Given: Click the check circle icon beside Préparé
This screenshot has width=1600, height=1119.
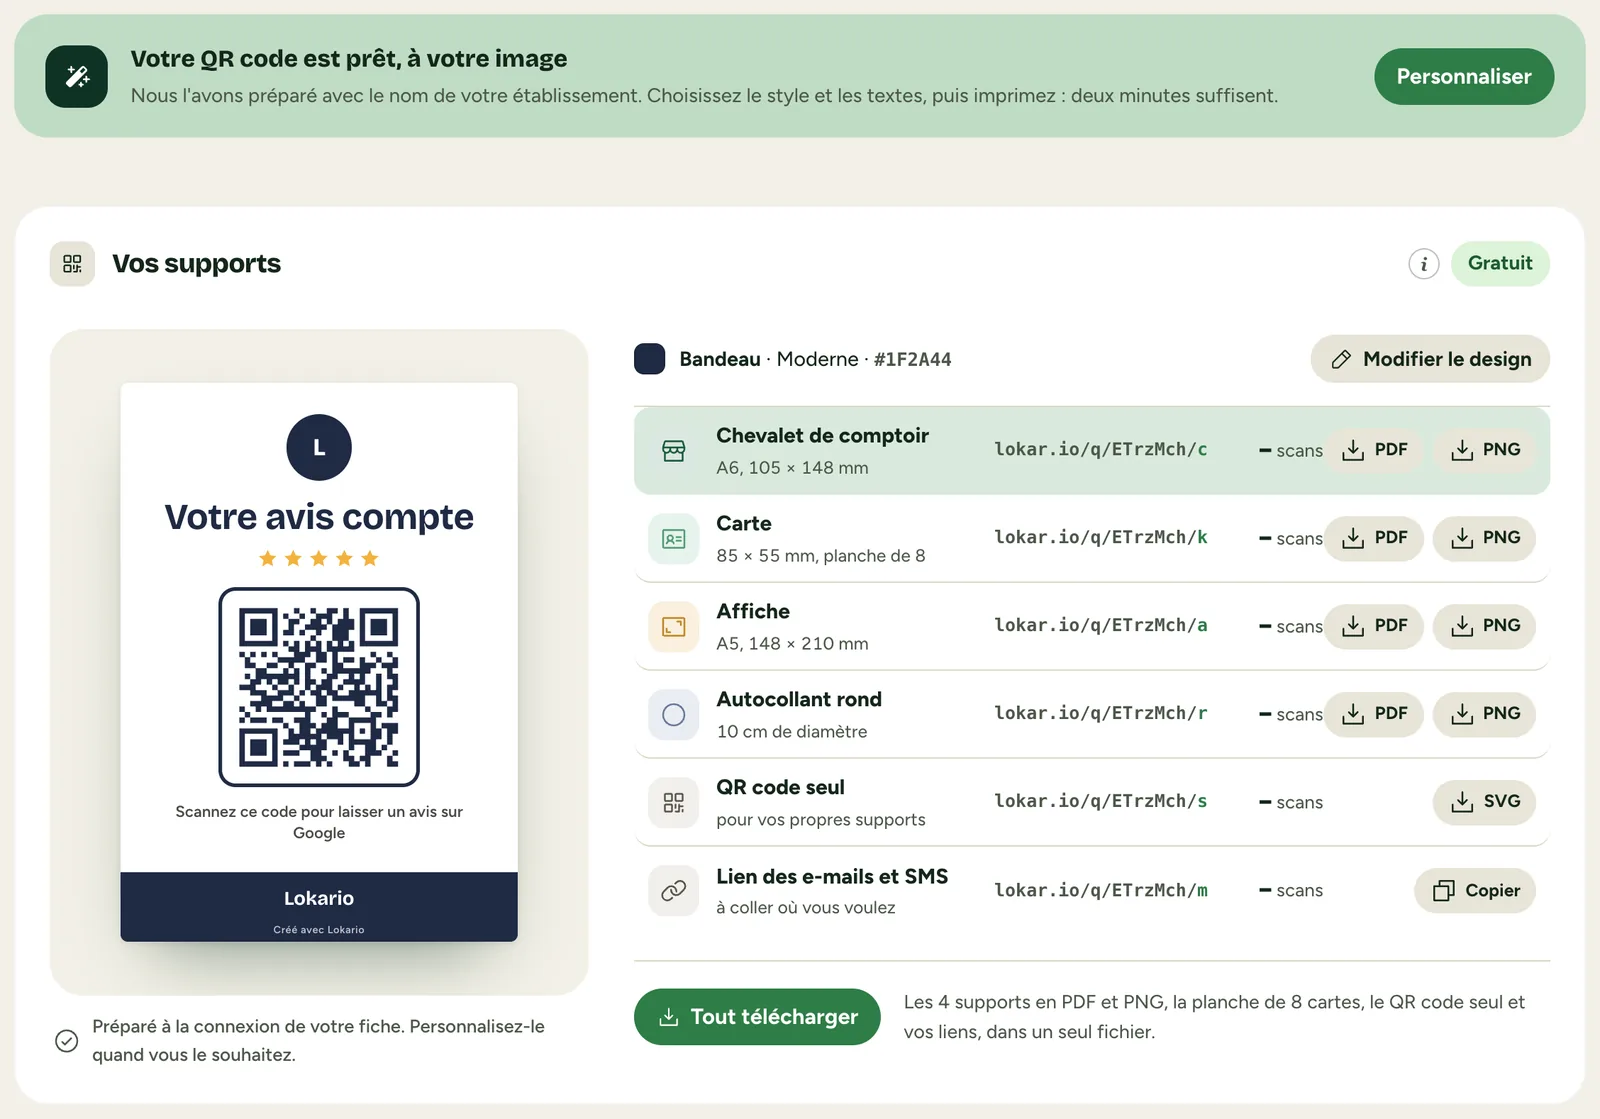Looking at the screenshot, I should pos(66,1041).
